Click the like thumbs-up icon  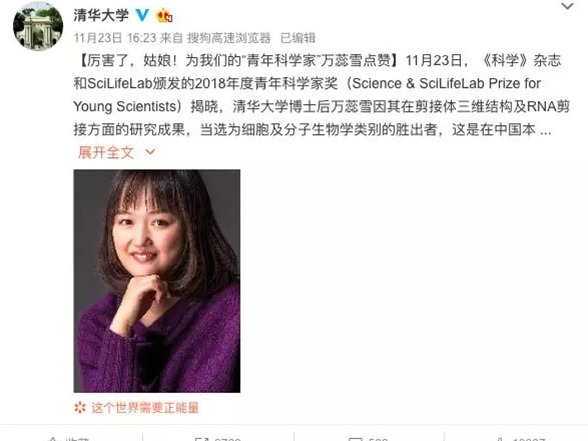pyautogui.click(x=499, y=439)
